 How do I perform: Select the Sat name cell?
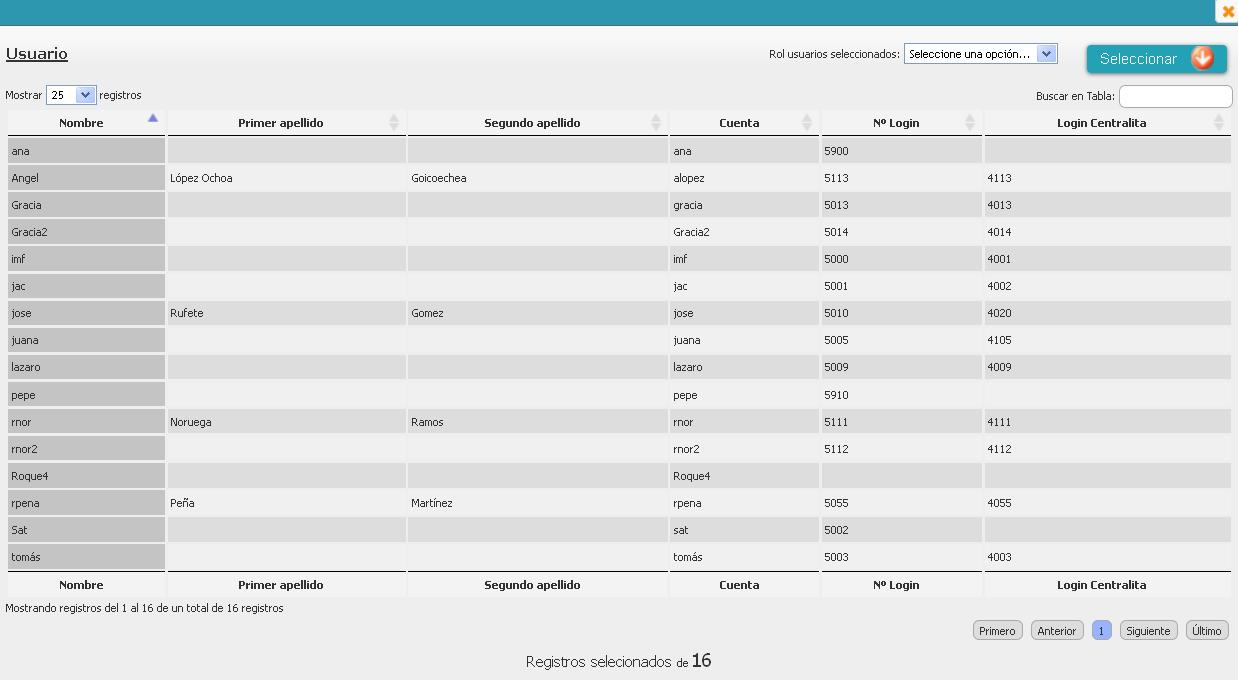86,530
